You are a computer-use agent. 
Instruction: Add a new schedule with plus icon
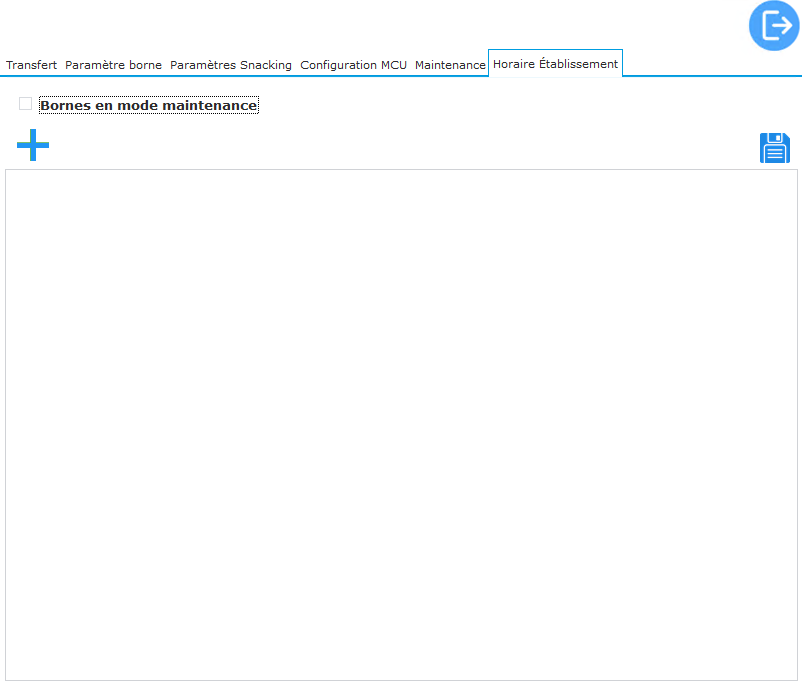point(33,145)
